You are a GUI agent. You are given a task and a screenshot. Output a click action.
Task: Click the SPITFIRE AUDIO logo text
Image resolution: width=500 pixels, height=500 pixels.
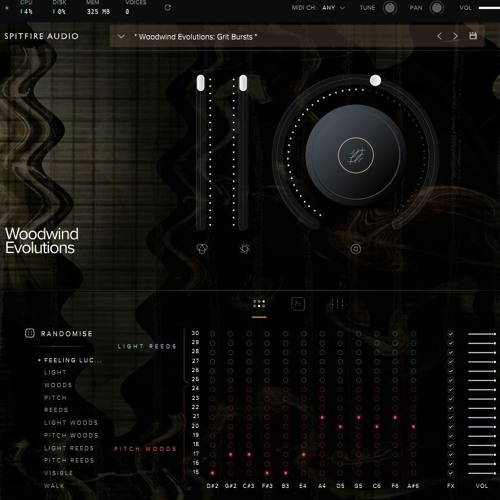pyautogui.click(x=41, y=36)
